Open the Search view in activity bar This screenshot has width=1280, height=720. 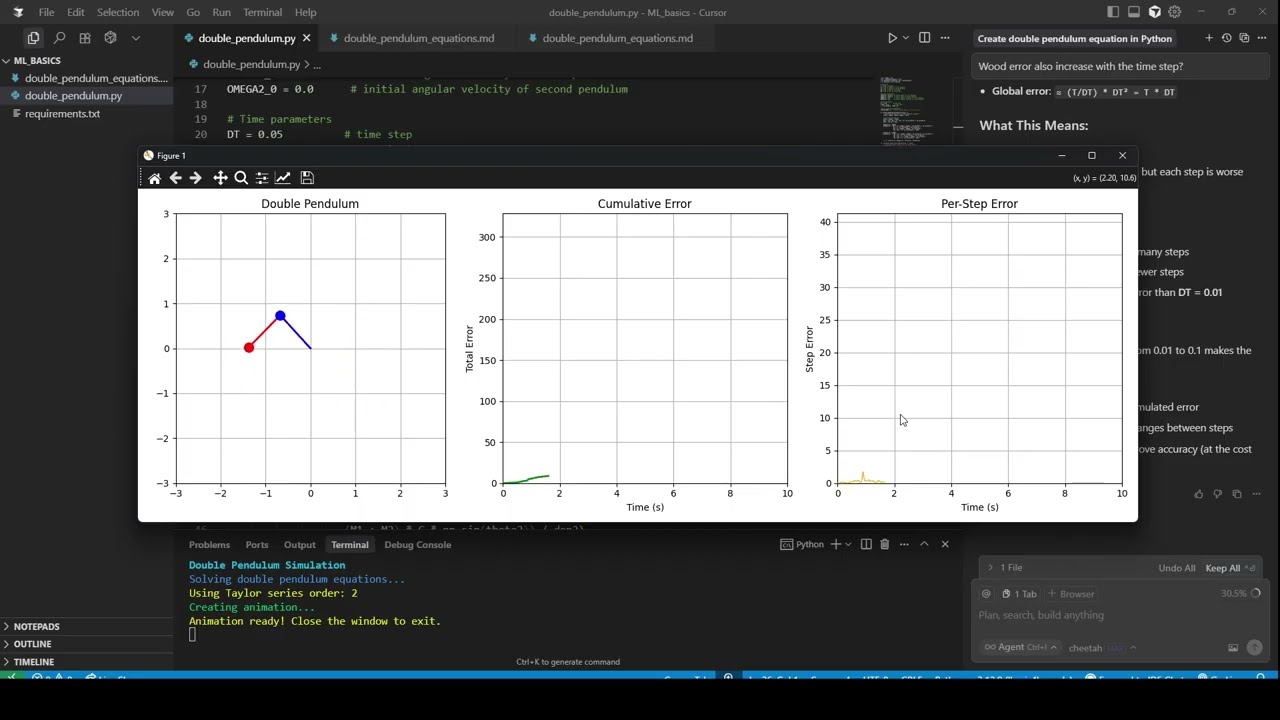tap(59, 38)
